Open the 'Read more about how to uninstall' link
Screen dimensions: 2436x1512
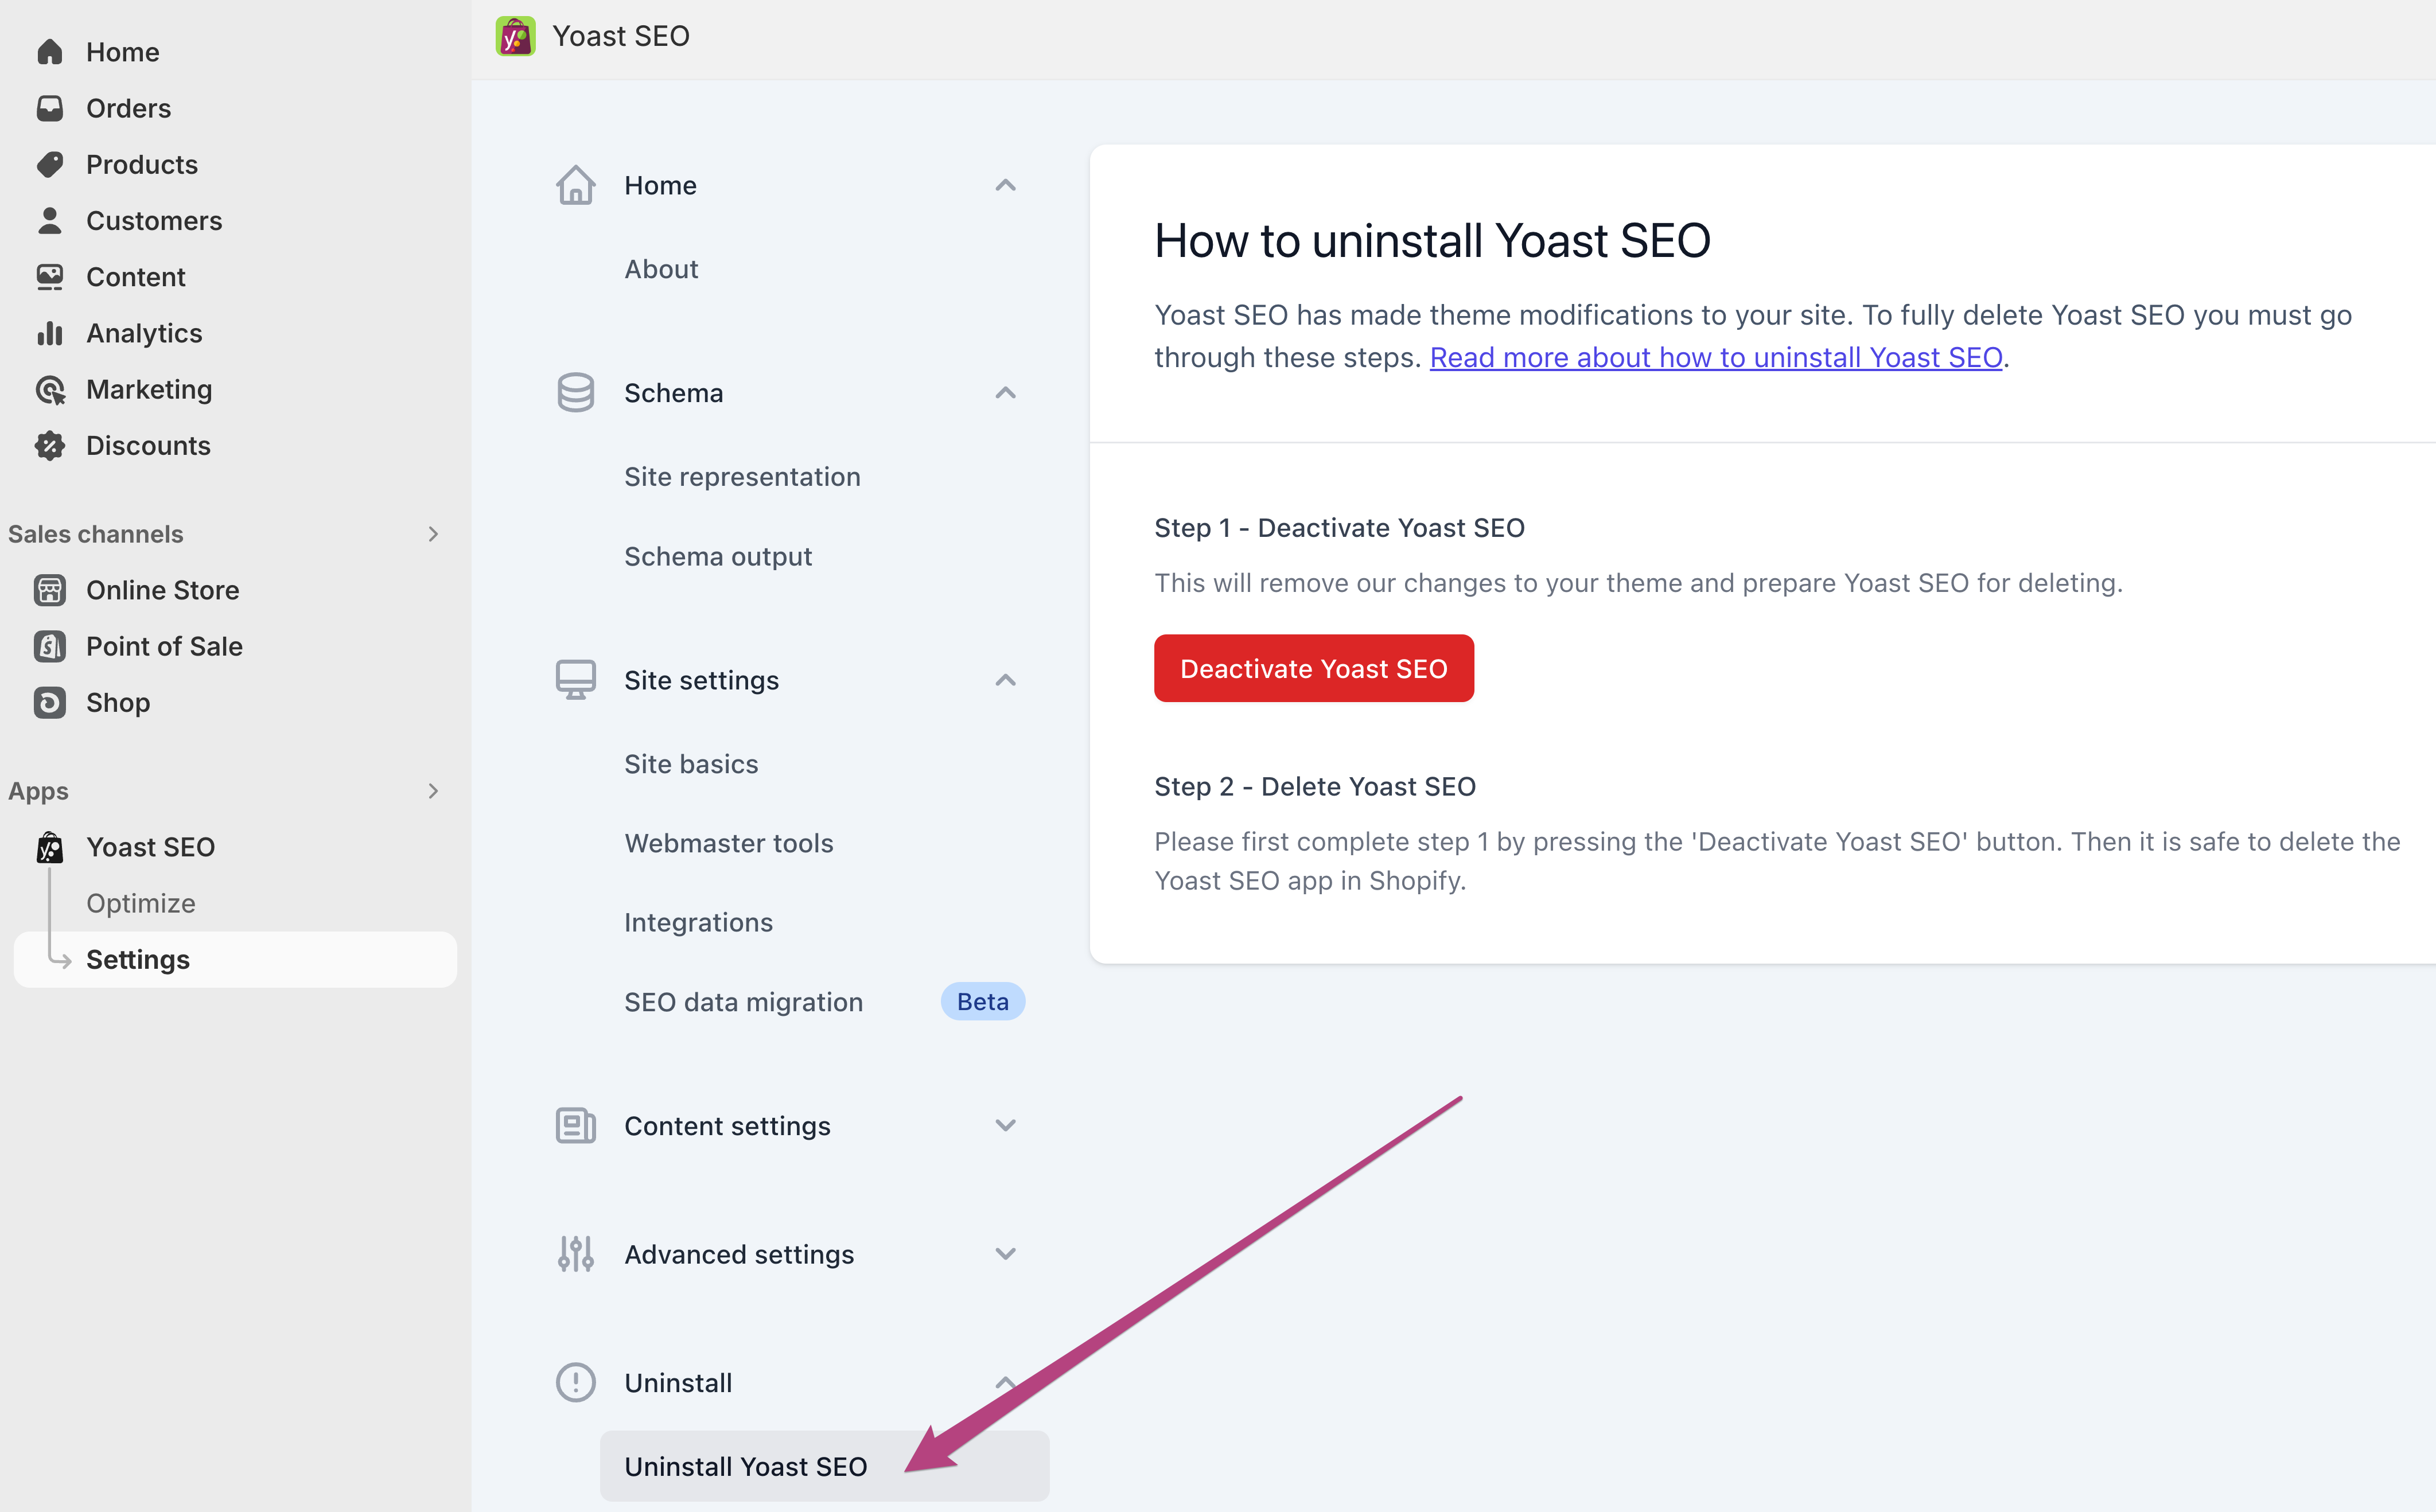pyautogui.click(x=1715, y=358)
